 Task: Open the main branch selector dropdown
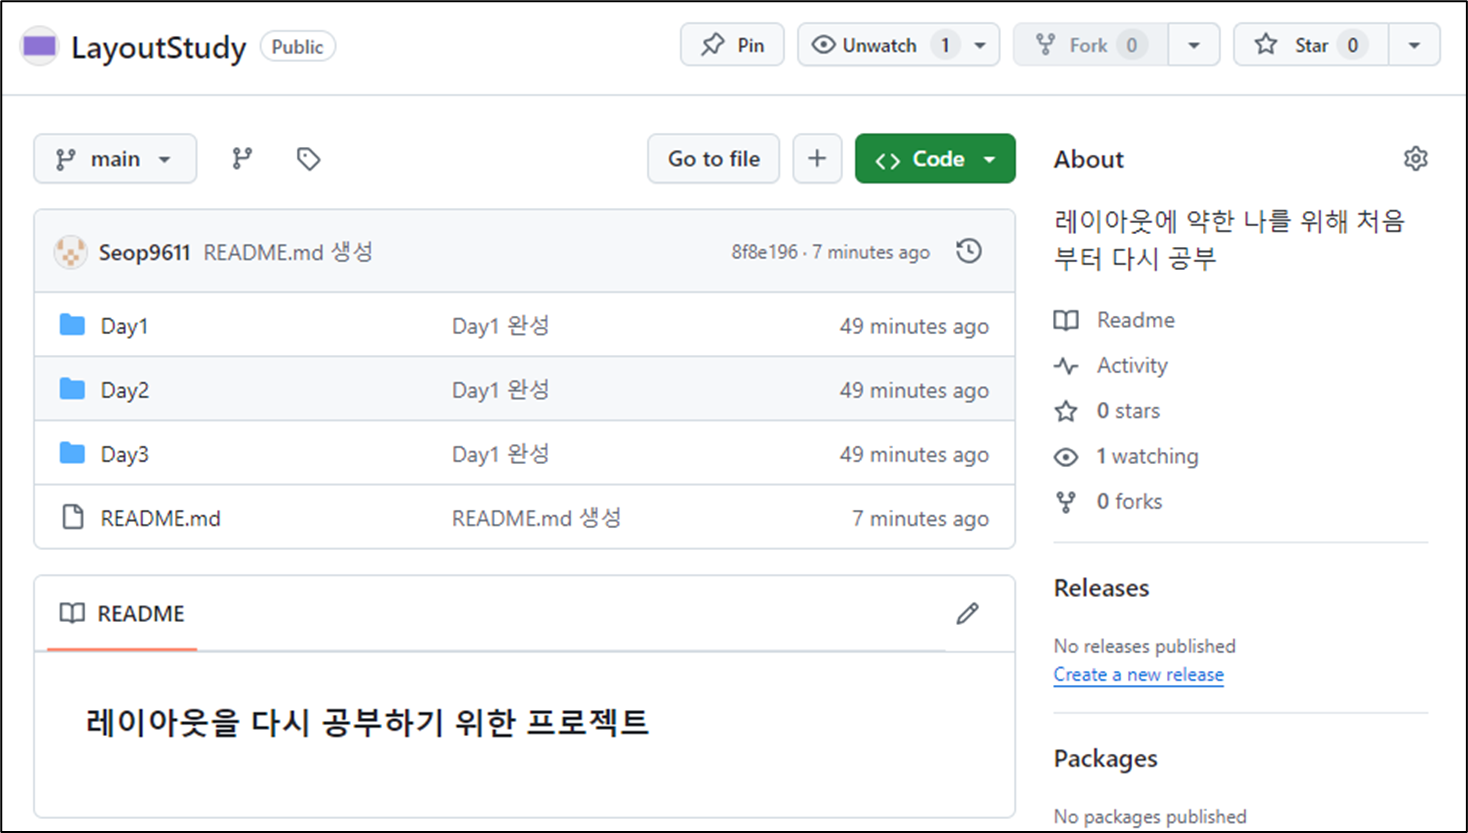pyautogui.click(x=115, y=159)
